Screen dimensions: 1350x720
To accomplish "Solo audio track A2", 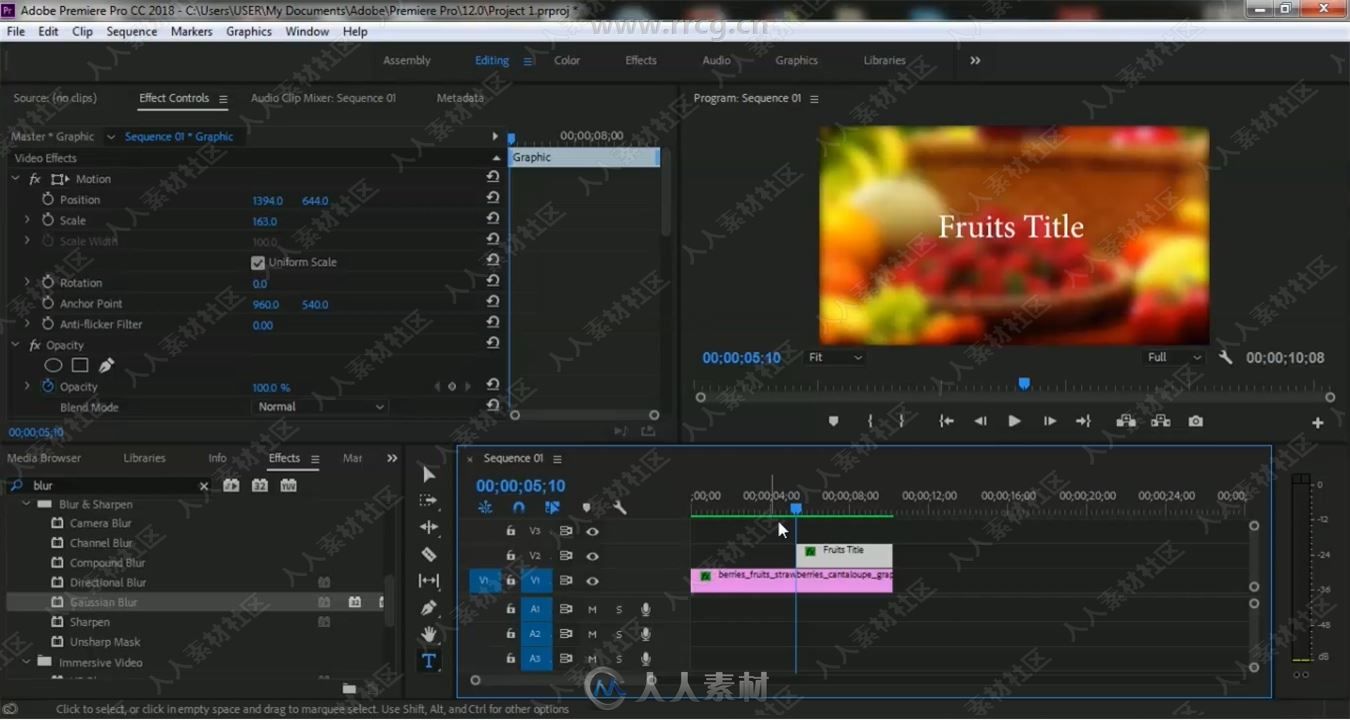I will pos(619,634).
